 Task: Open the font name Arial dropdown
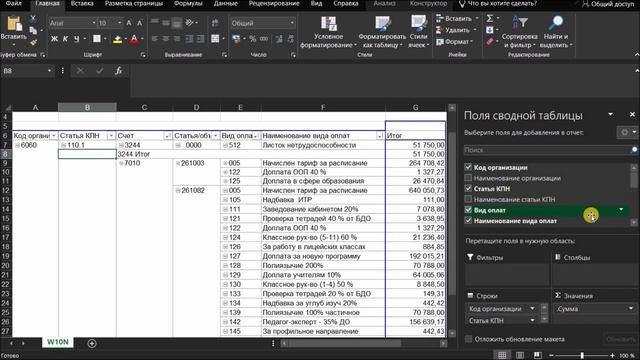tap(94, 23)
